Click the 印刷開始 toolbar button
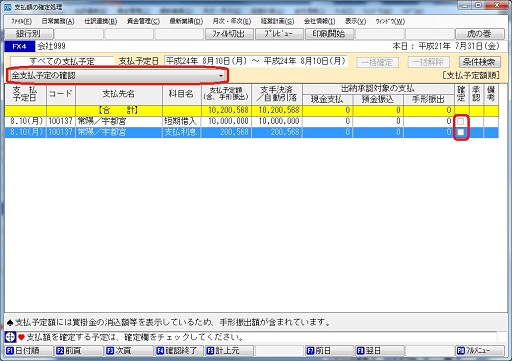 [329, 34]
